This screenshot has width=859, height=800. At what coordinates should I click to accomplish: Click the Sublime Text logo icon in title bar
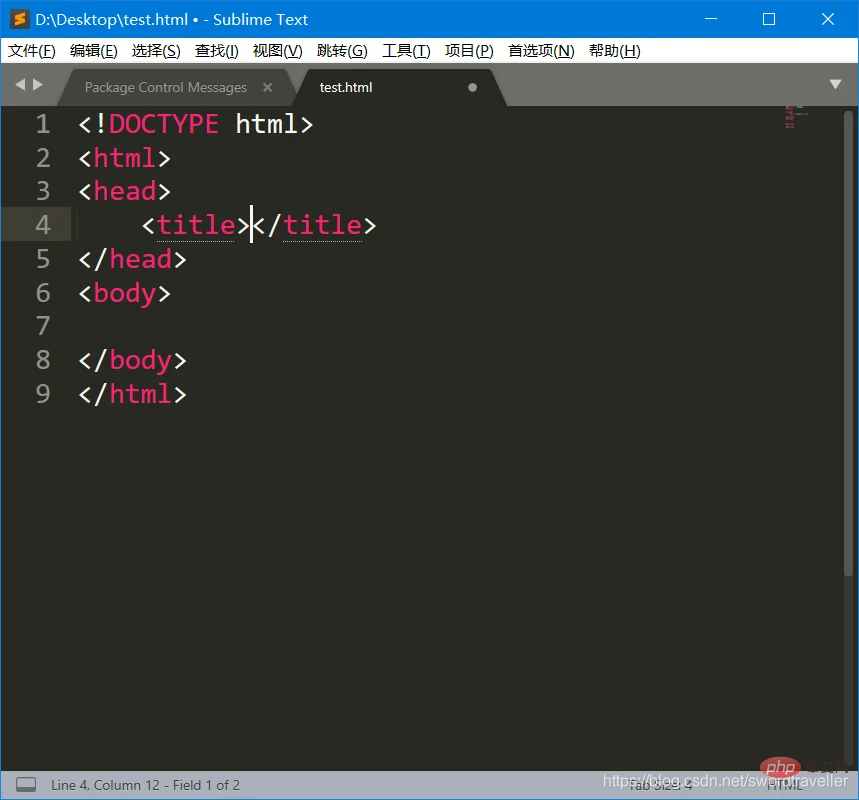pyautogui.click(x=19, y=19)
